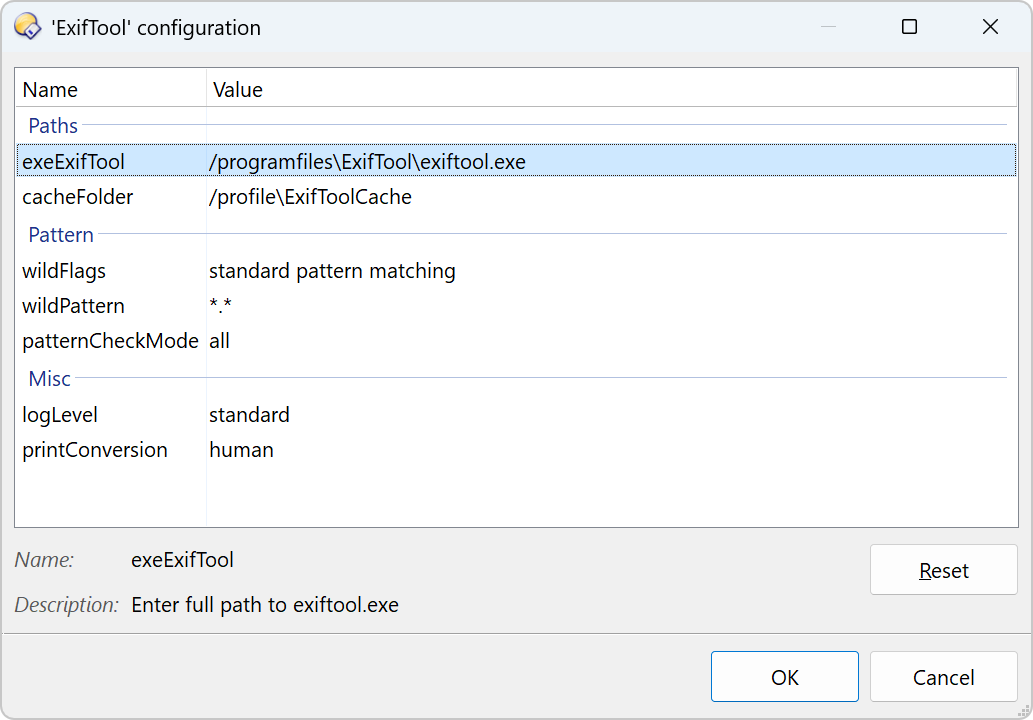Open the printConversion 'human' value
1033x720 pixels.
pos(241,449)
